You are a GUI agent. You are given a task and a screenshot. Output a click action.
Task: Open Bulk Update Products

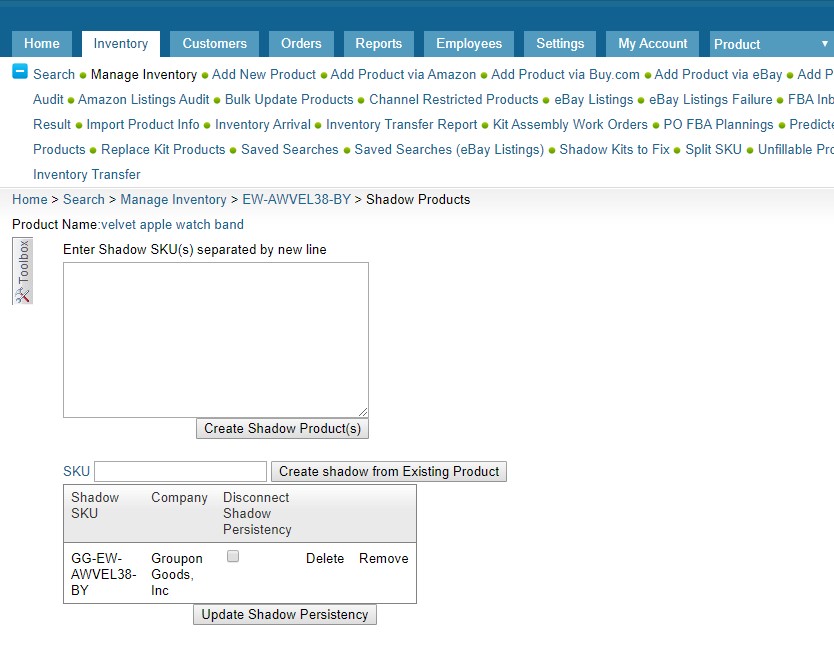[289, 99]
